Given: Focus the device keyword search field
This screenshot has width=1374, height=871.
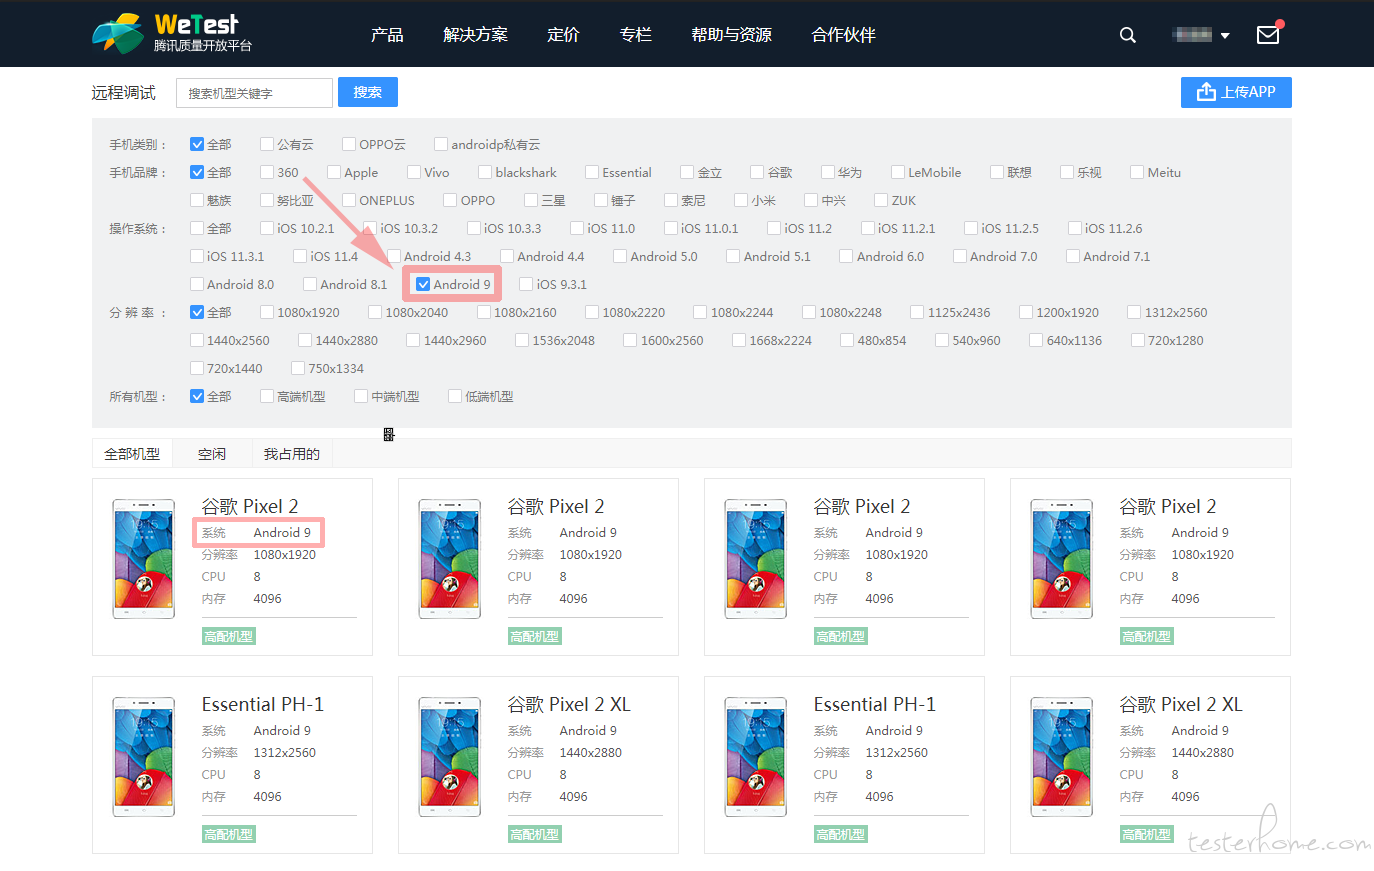Looking at the screenshot, I should click(x=254, y=93).
